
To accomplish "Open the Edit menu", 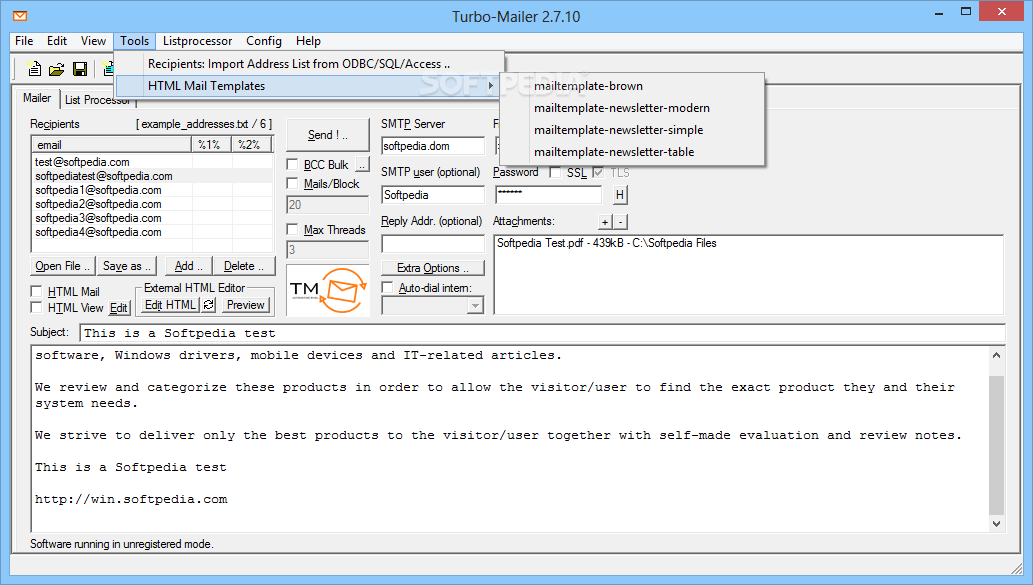I will [x=57, y=41].
